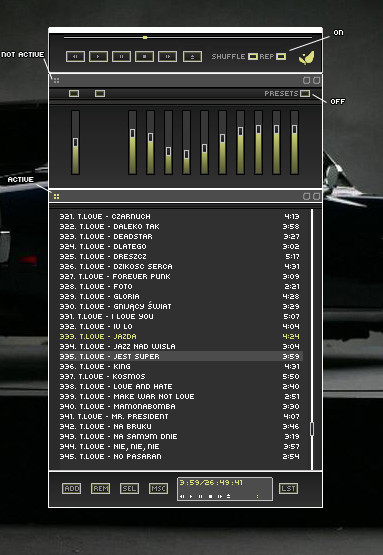Open the SEL selection menu
The image size is (383, 555).
[x=129, y=488]
